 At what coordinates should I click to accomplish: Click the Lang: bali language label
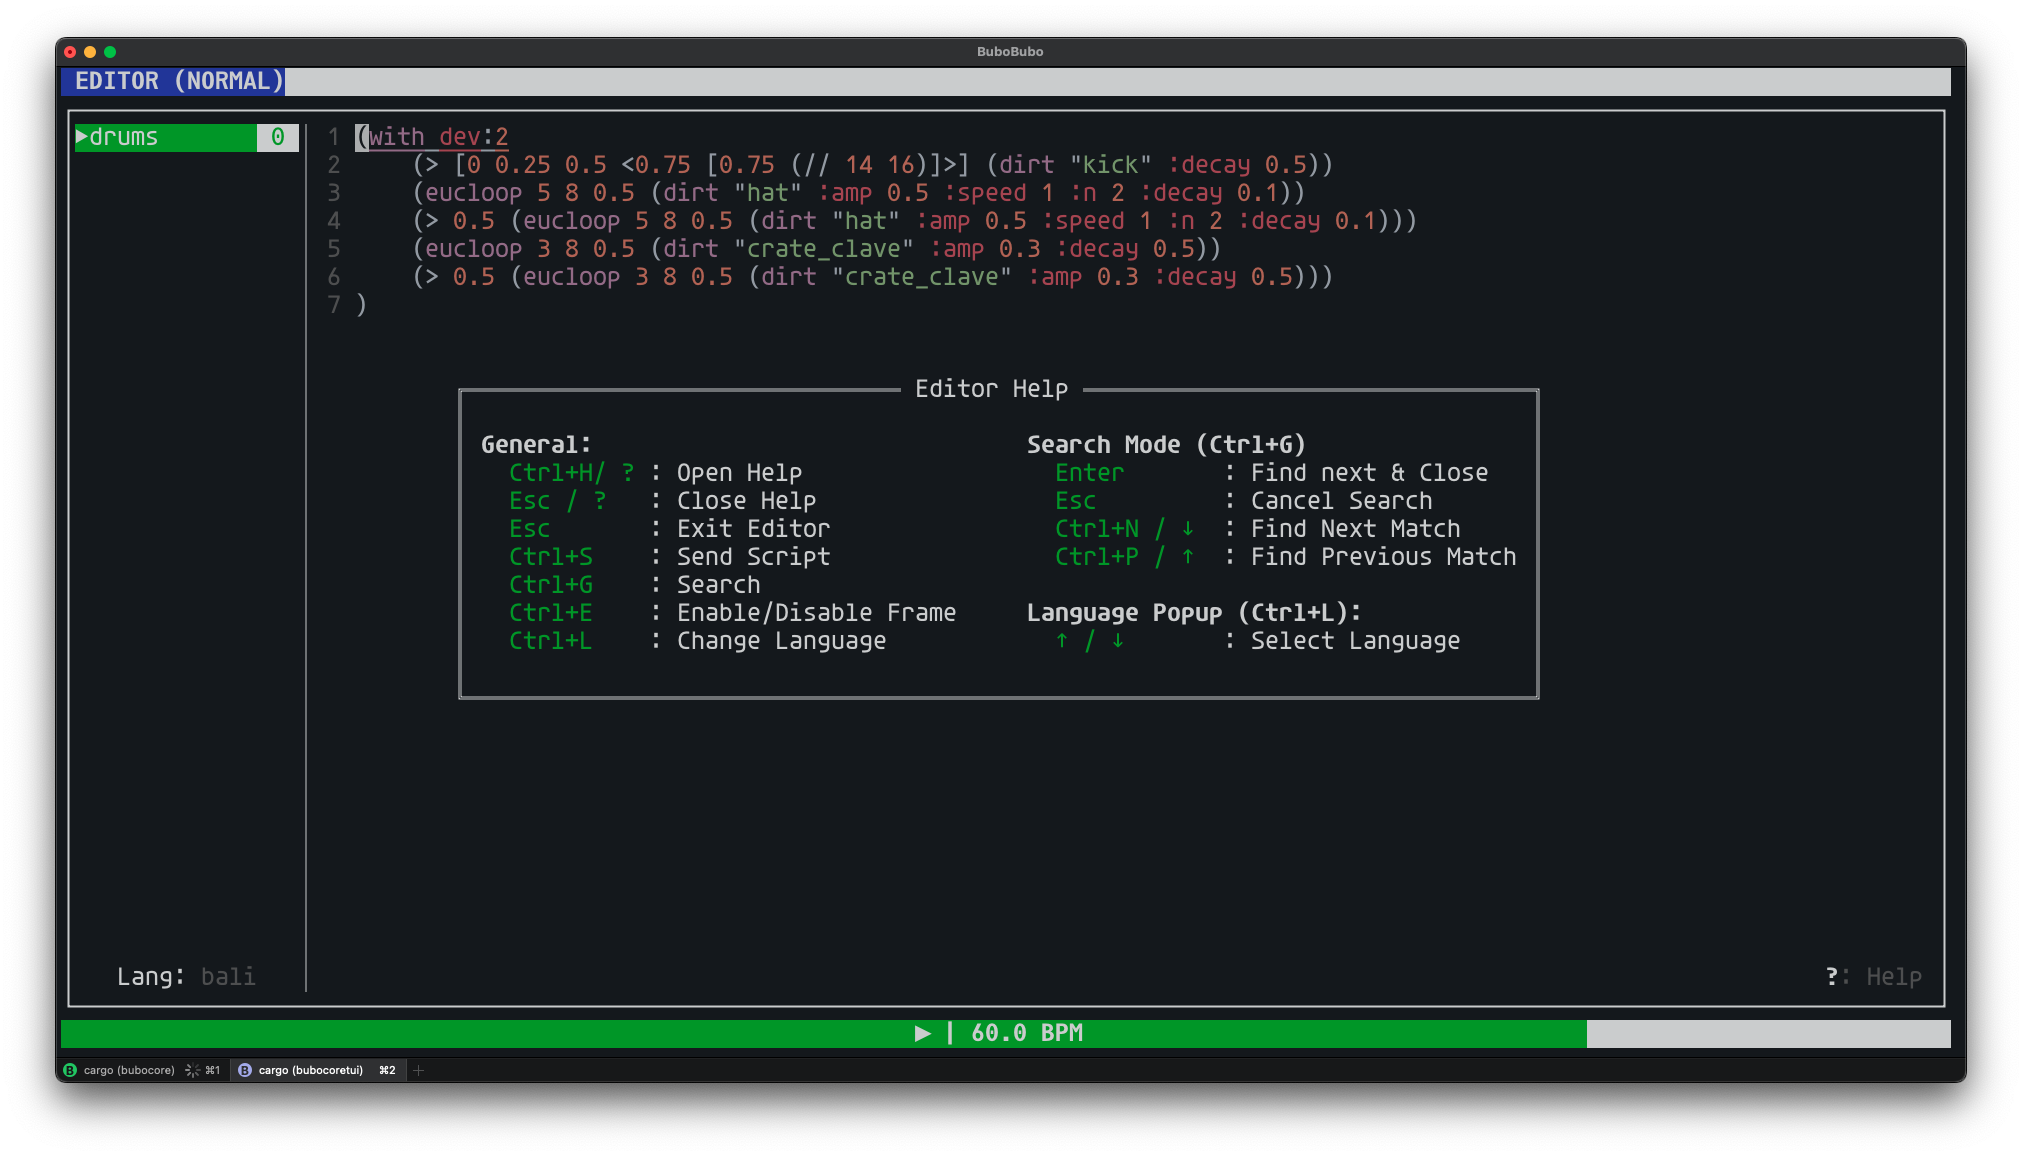[186, 976]
